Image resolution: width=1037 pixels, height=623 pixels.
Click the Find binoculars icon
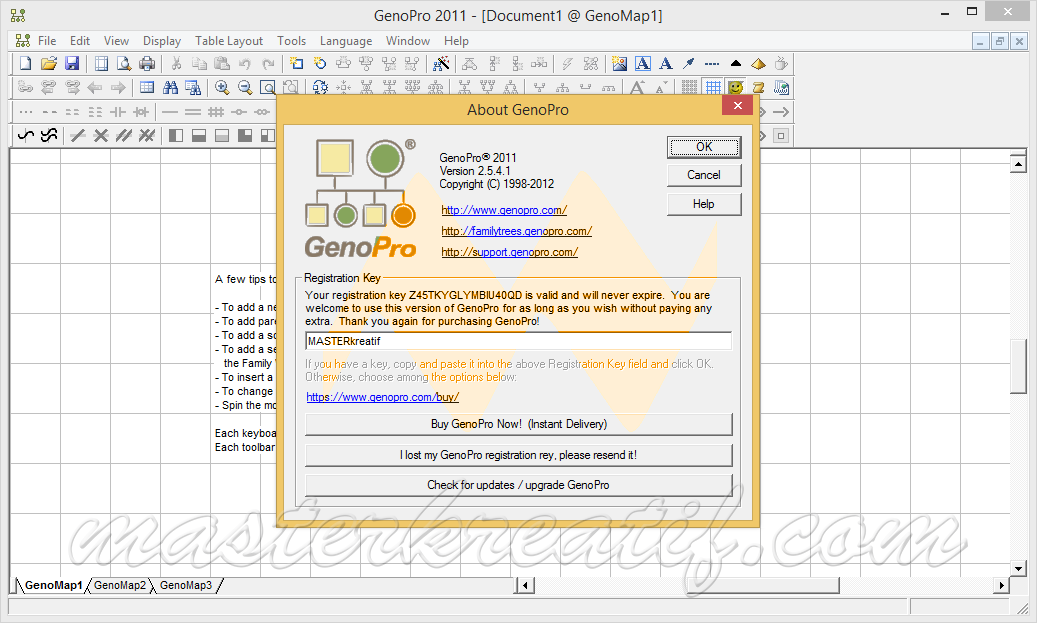point(170,87)
